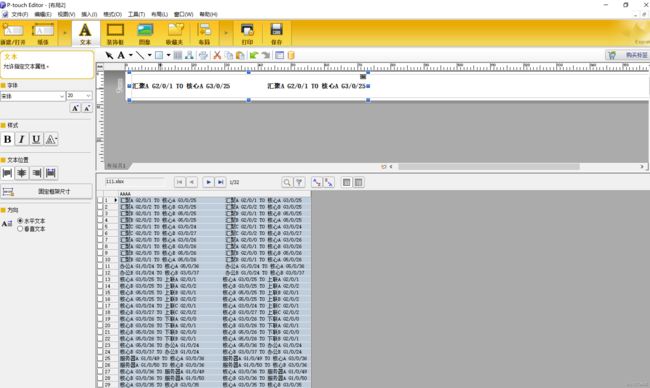650x388 pixels.
Task: Choose the arrow Select pointer tool
Action: tap(109, 55)
